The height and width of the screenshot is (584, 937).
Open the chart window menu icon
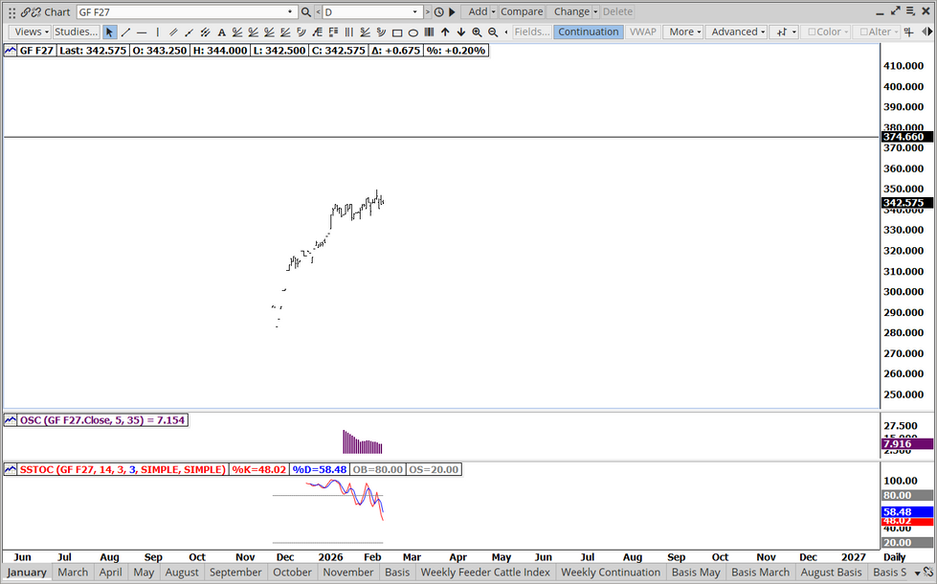click(x=910, y=11)
